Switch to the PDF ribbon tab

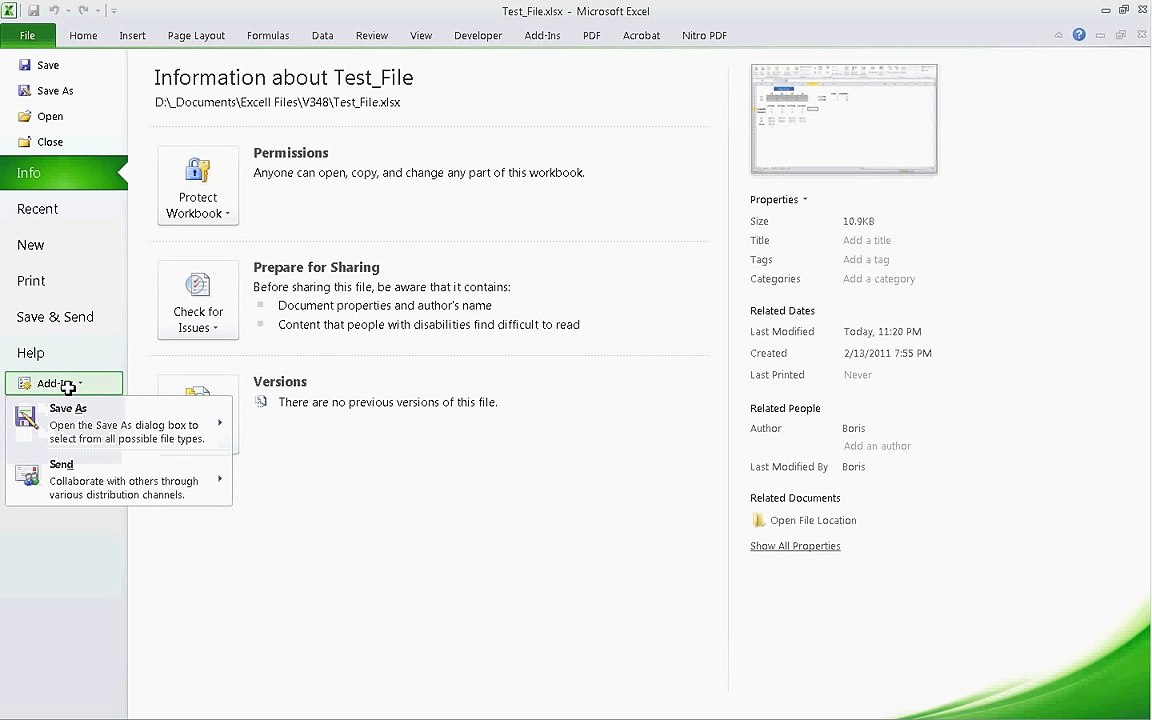pos(591,35)
